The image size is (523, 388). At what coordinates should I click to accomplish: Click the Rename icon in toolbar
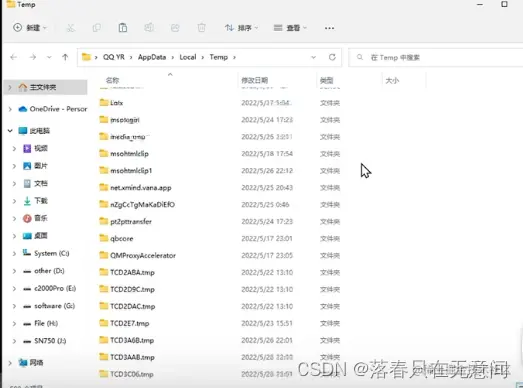coord(149,28)
